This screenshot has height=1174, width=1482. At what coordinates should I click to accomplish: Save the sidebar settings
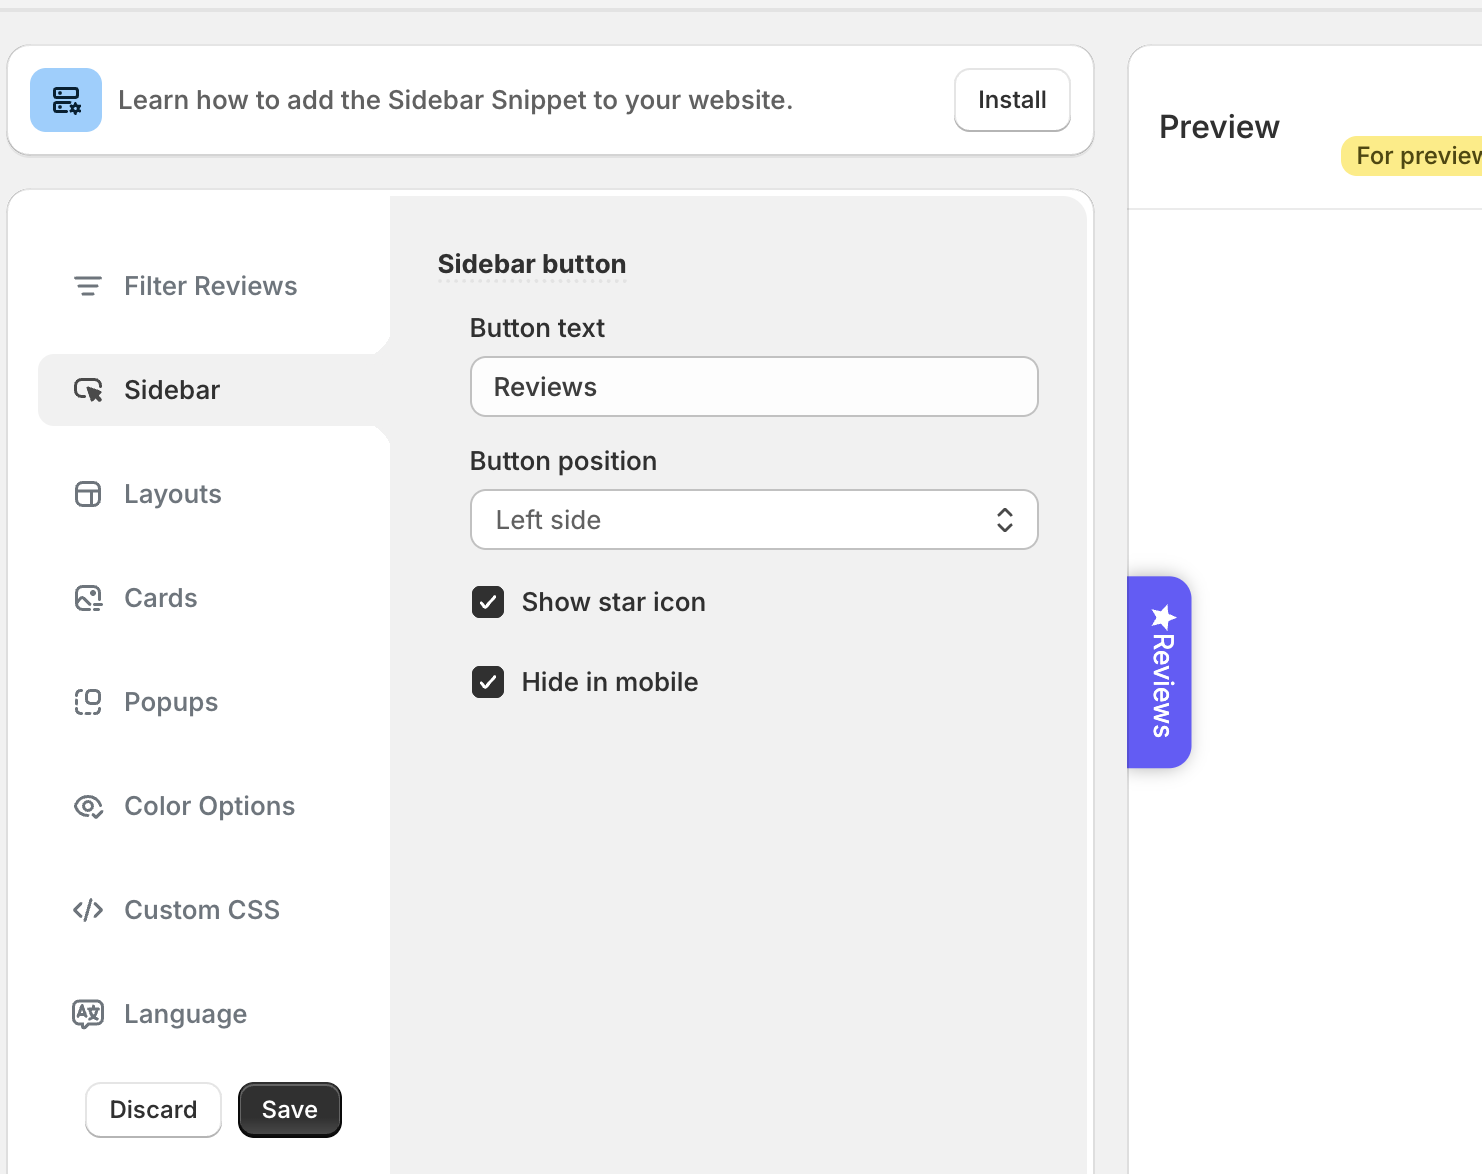point(290,1110)
